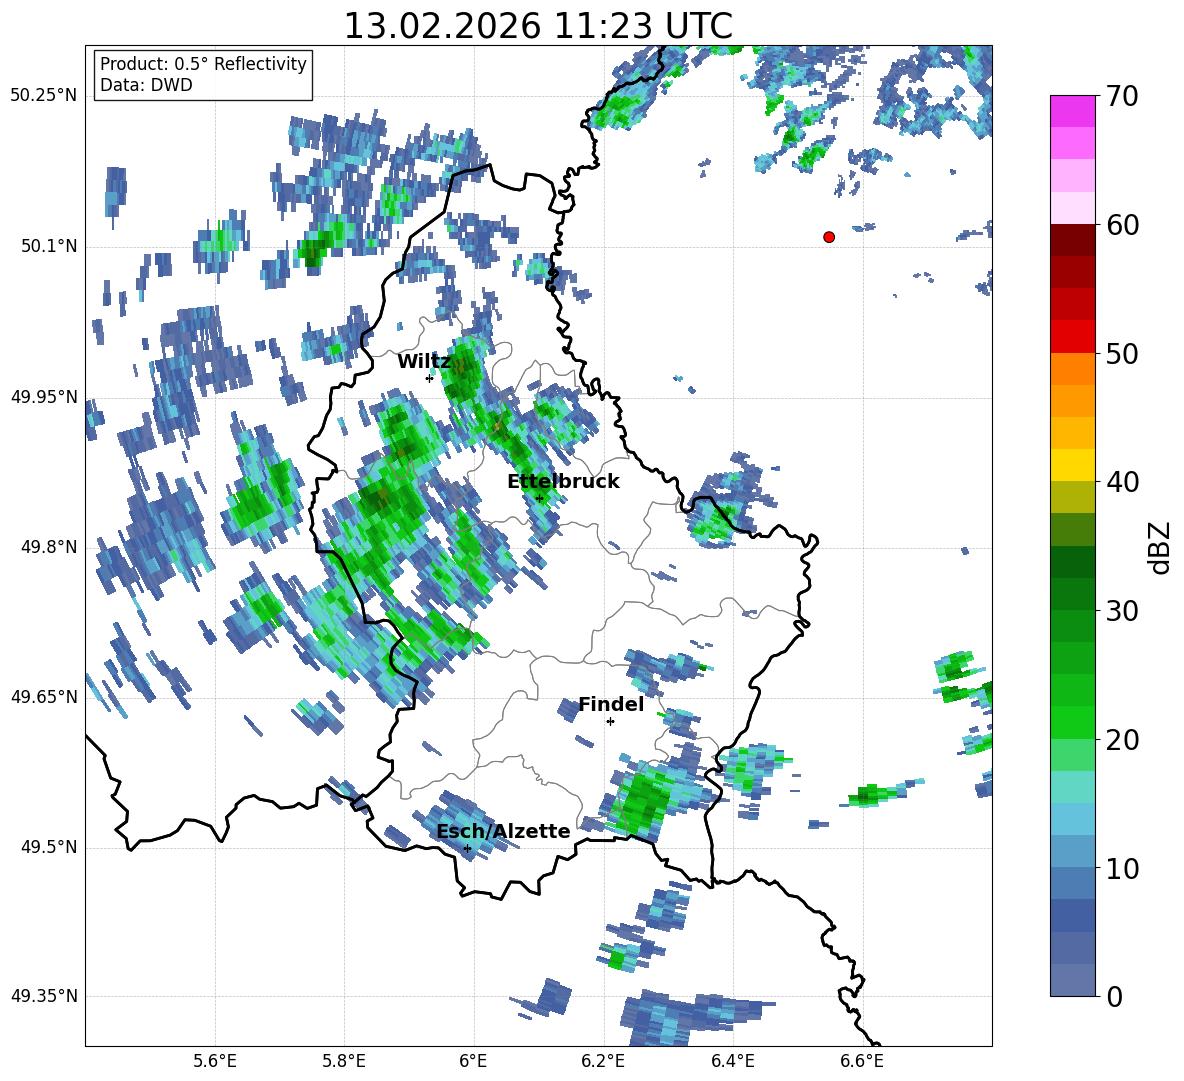Click the 49.95°N latitude label
The height and width of the screenshot is (1081, 1184).
tap(44, 397)
